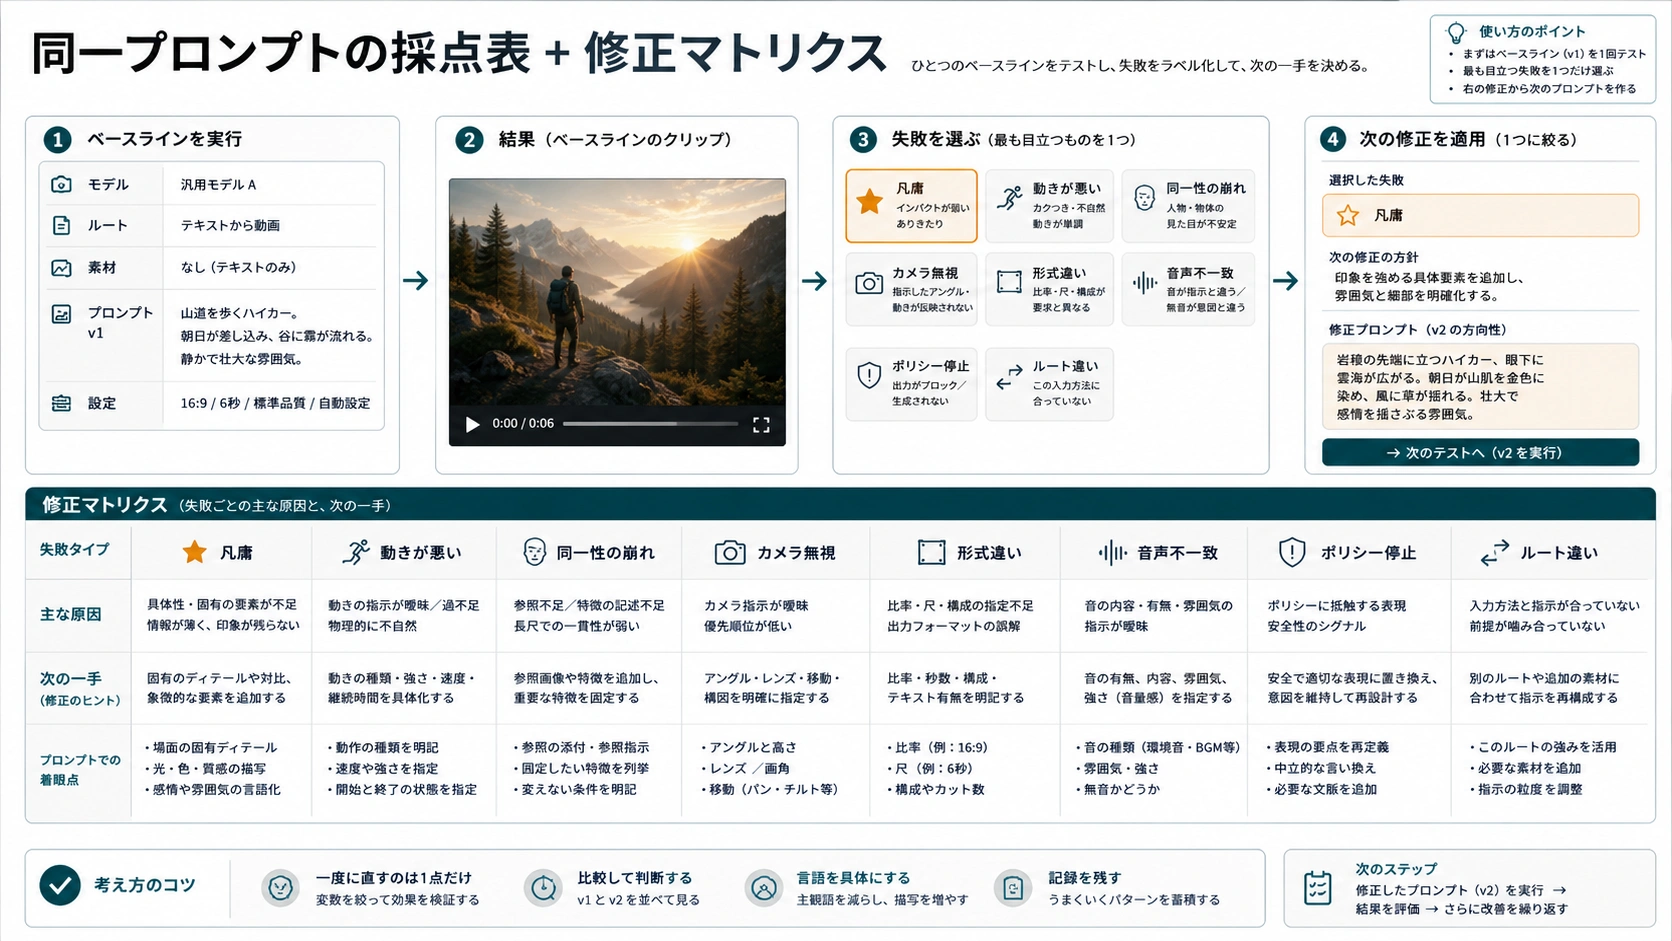Screen dimensions: 1672x941
Task: Click the document icon beside ルート
Action: pos(61,225)
